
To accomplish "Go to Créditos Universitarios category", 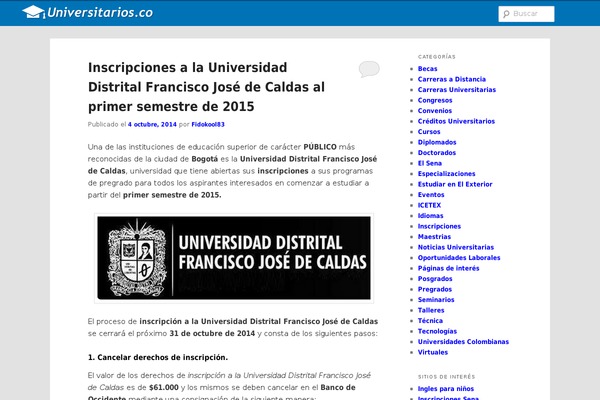I will (456, 121).
